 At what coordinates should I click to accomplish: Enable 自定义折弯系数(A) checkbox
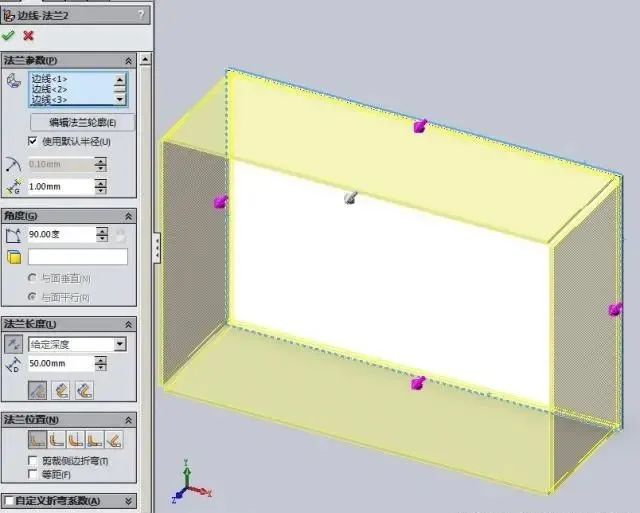click(9, 500)
